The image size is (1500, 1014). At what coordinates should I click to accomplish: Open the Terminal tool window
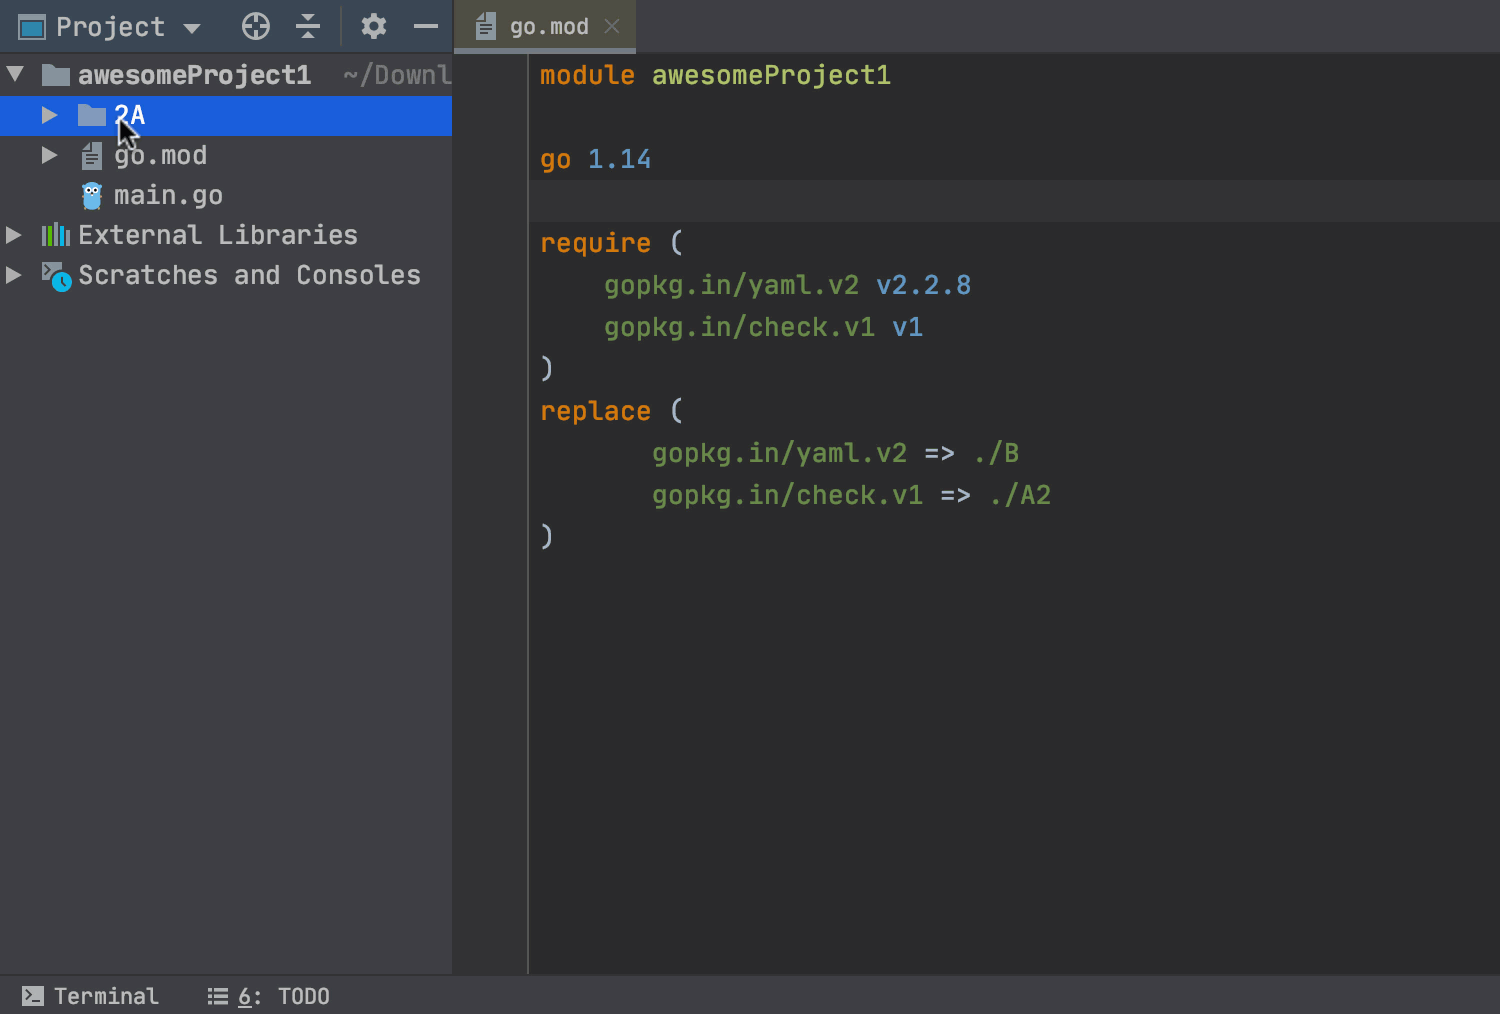(x=90, y=996)
